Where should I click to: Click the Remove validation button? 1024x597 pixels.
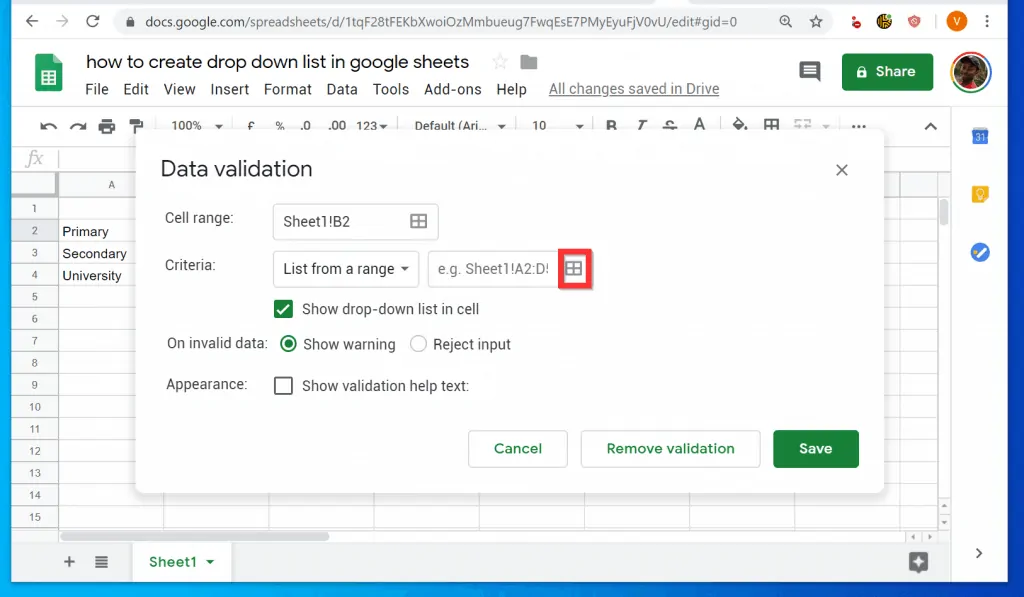pyautogui.click(x=670, y=449)
